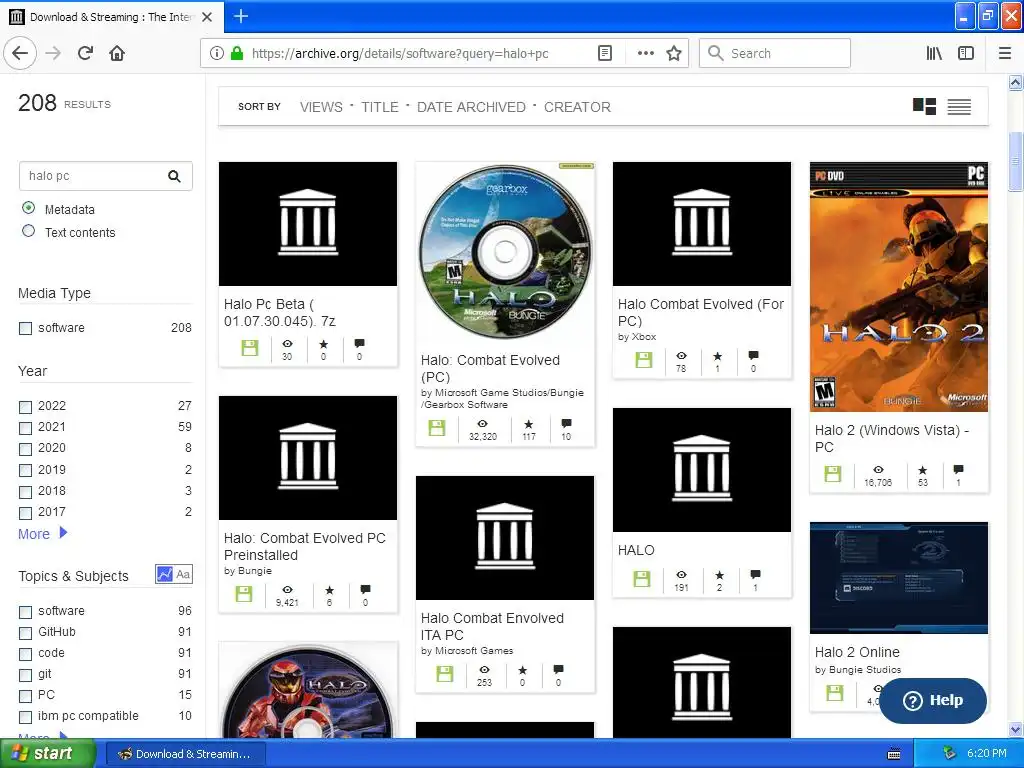Check the GitHub topic checkbox
The image size is (1024, 768).
click(25, 633)
